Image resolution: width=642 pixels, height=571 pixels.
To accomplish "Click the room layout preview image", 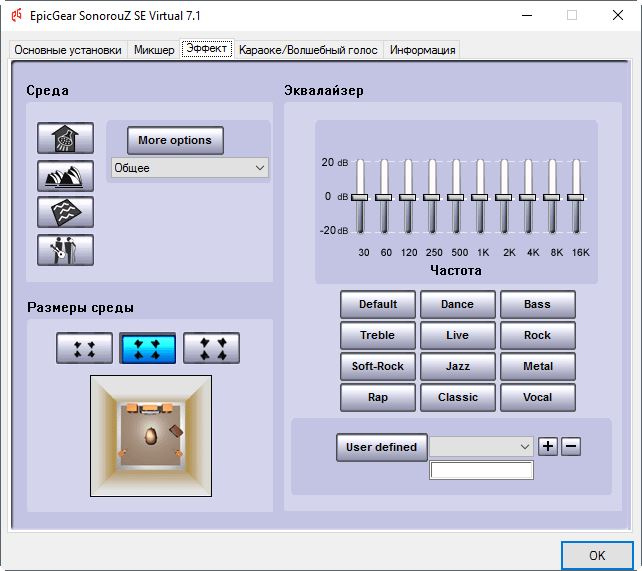I will coord(151,436).
